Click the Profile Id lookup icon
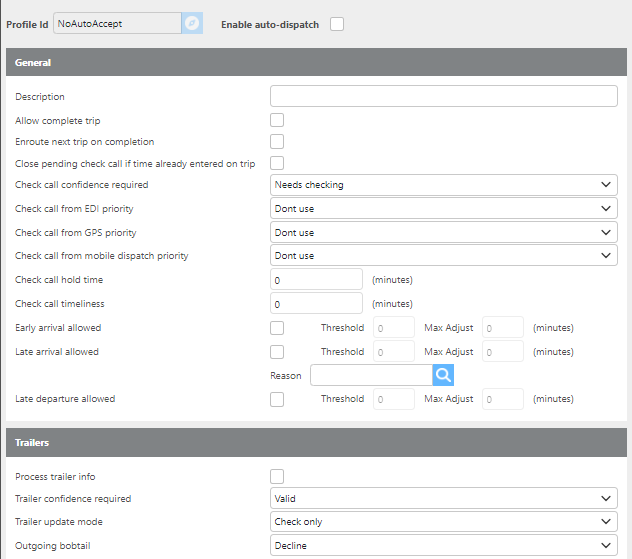The image size is (632, 559). coord(192,23)
